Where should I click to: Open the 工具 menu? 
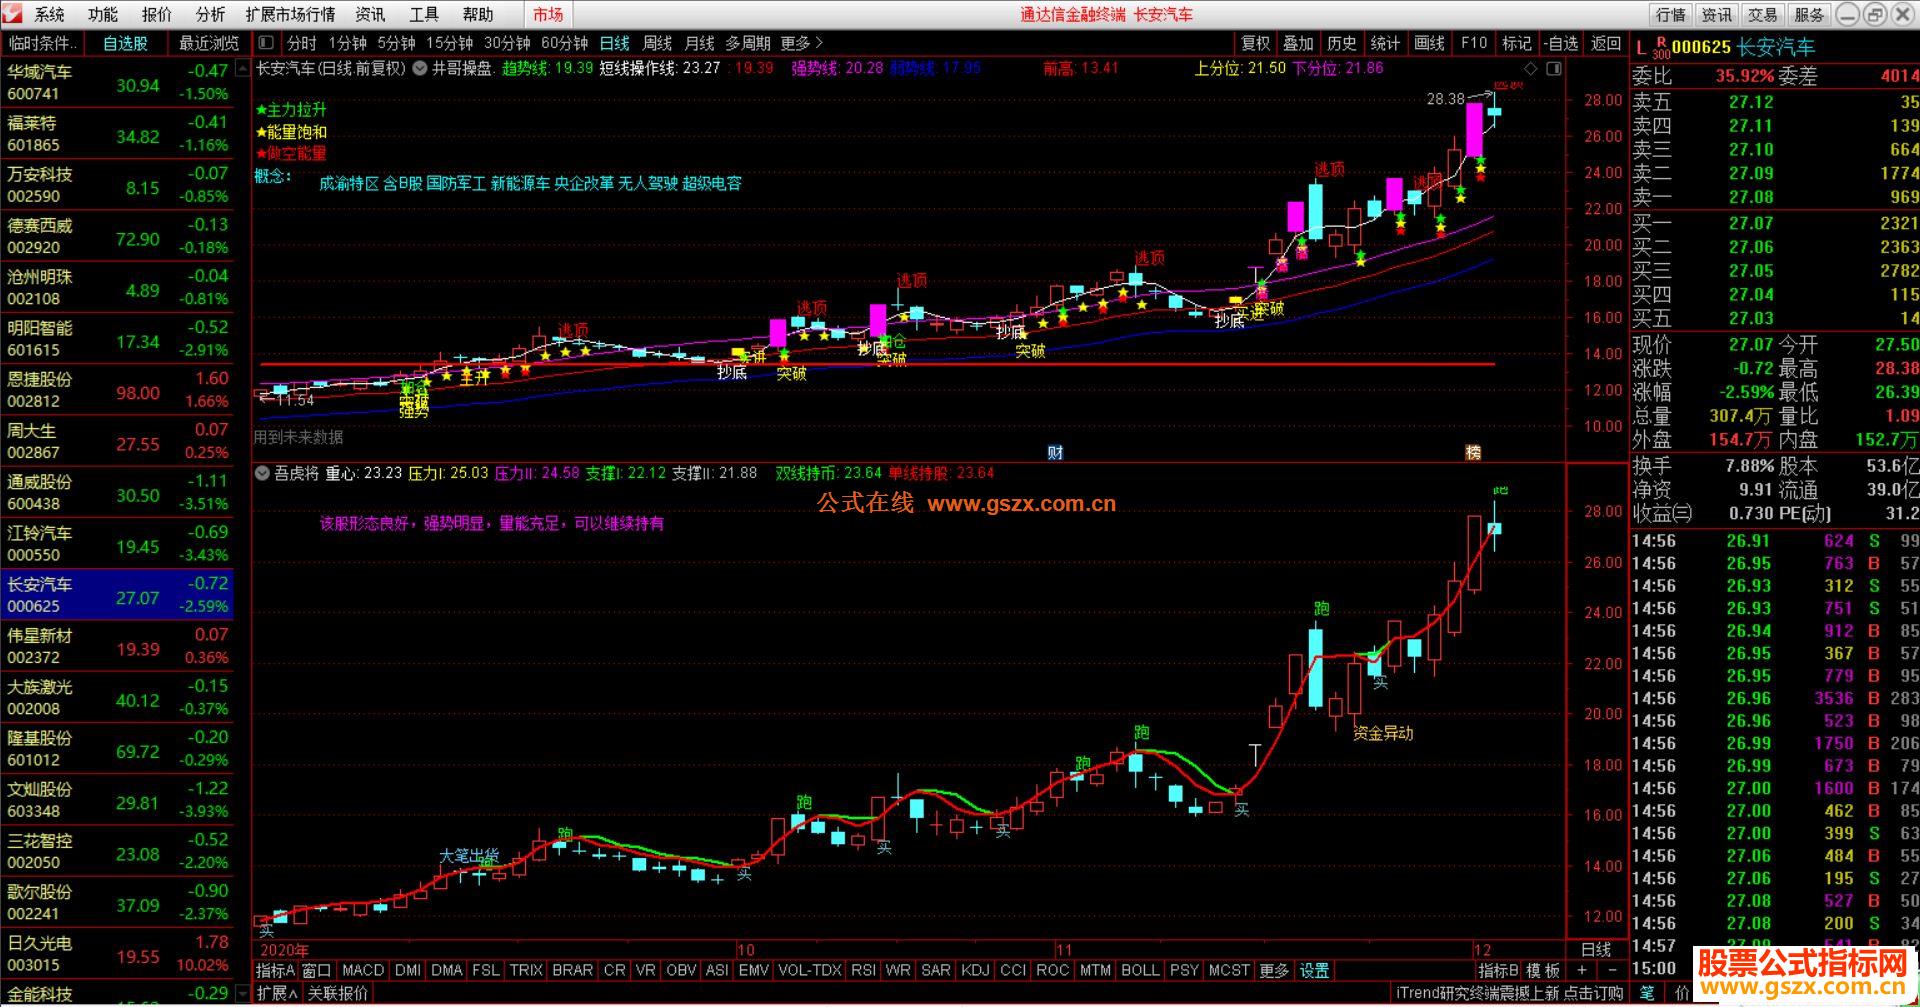(424, 14)
